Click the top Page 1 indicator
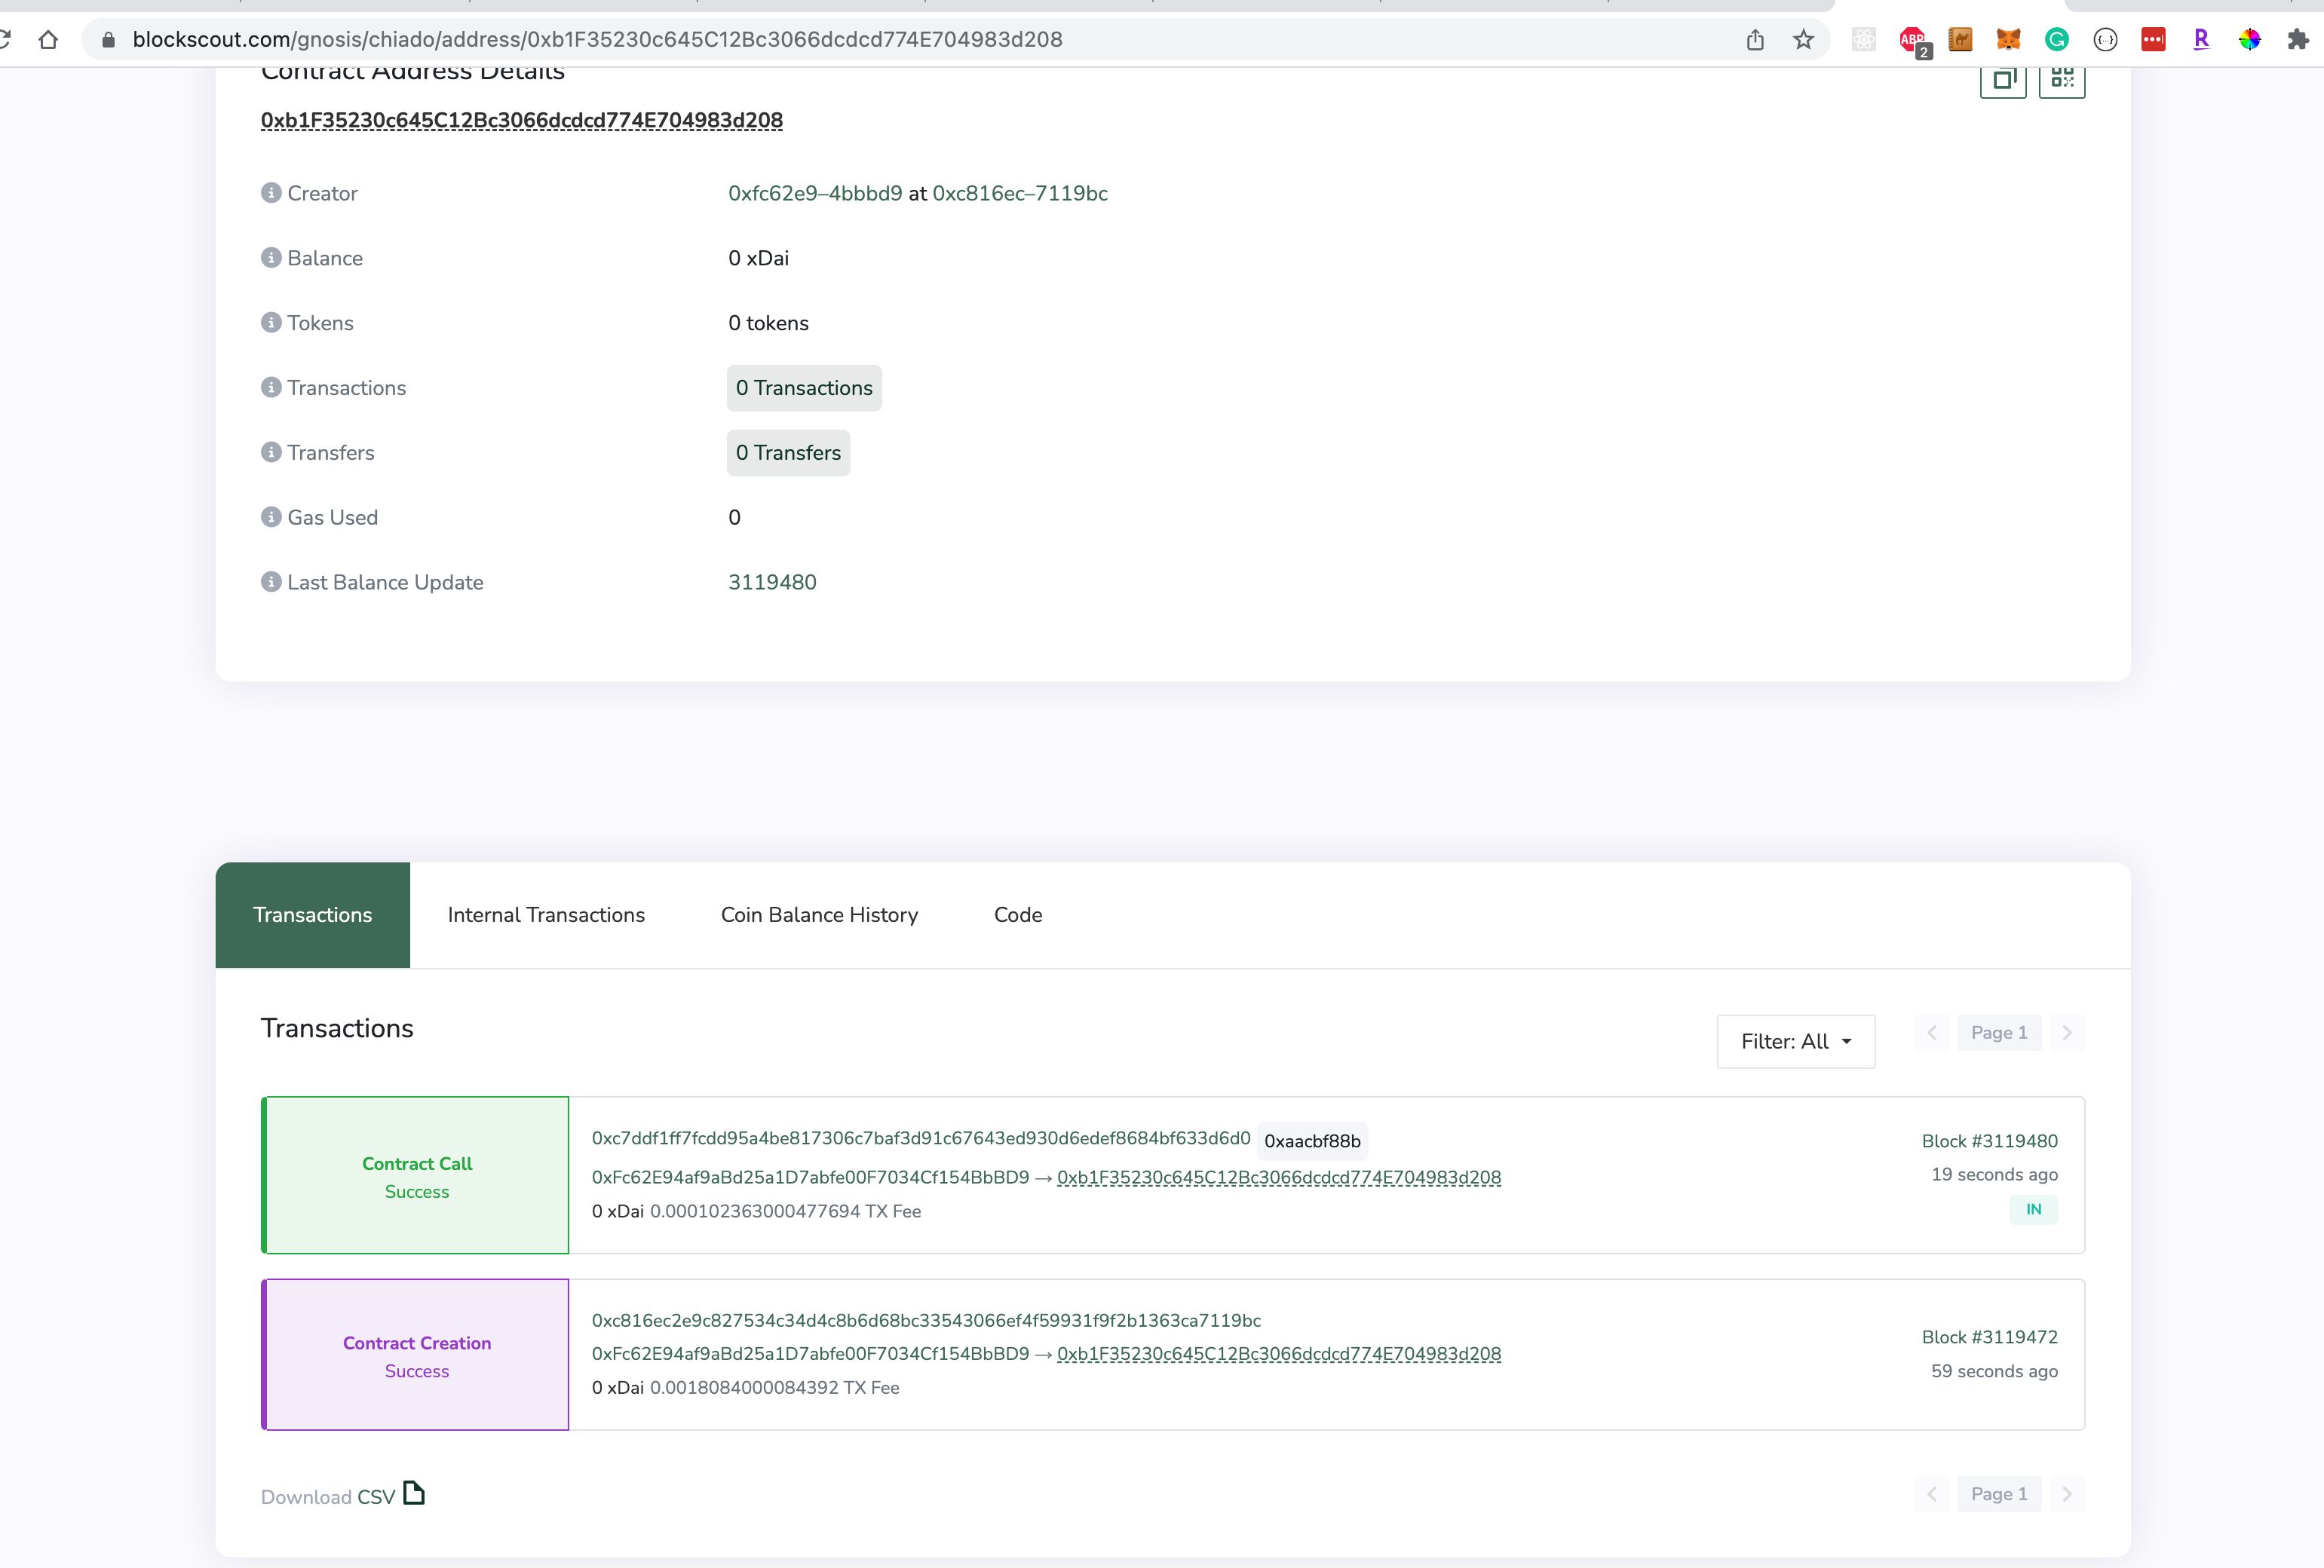Viewport: 2324px width, 1568px height. click(1999, 1033)
